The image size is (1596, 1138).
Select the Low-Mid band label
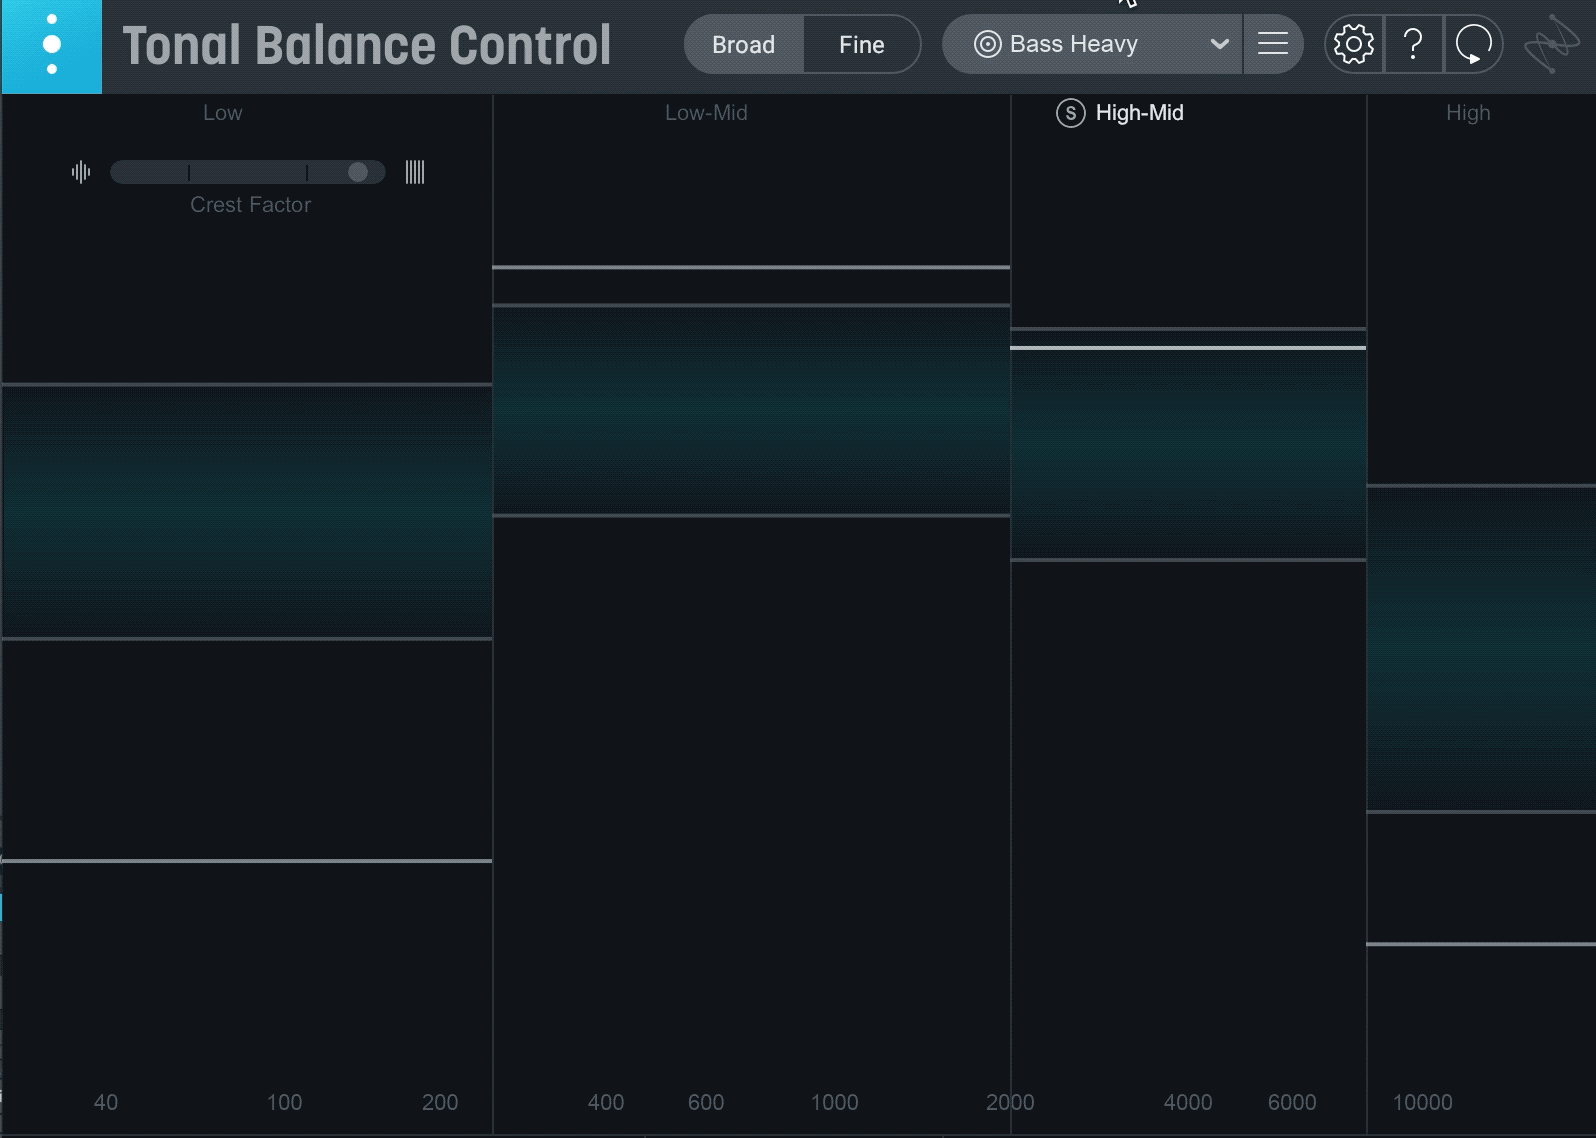click(x=706, y=113)
